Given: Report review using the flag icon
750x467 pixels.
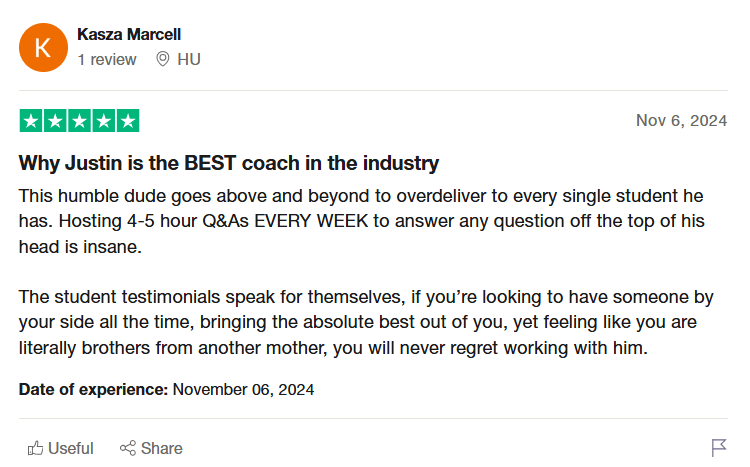Looking at the screenshot, I should click(x=719, y=448).
